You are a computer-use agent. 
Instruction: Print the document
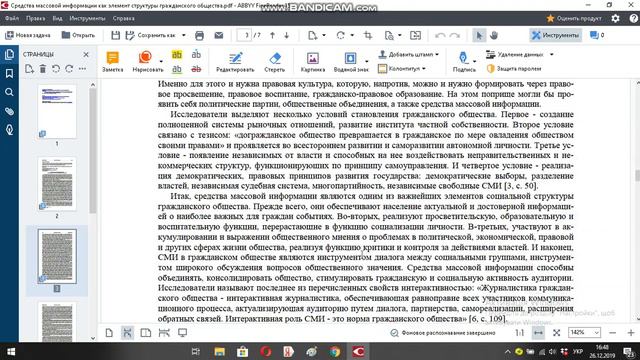tap(199, 36)
